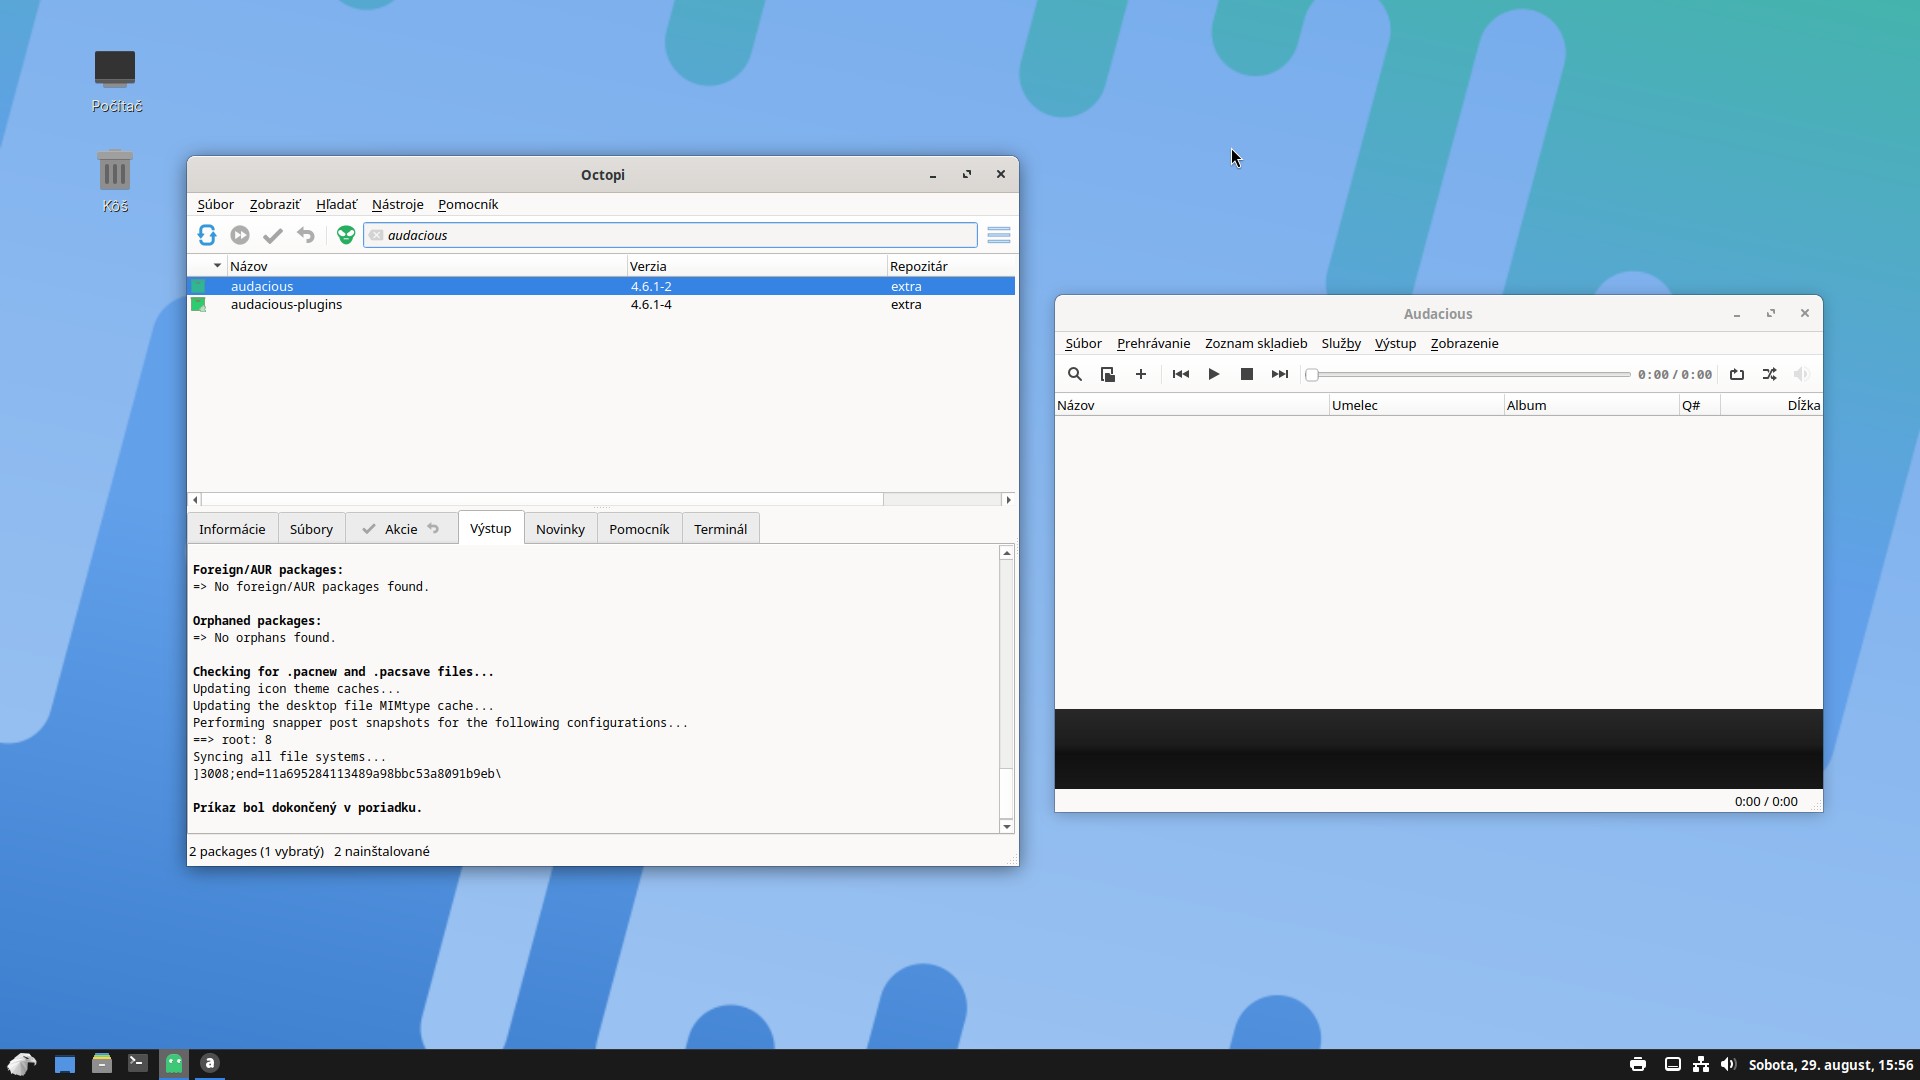Viewport: 1920px width, 1080px height.
Task: Click the Octopi system upgrade icon
Action: tap(240, 235)
